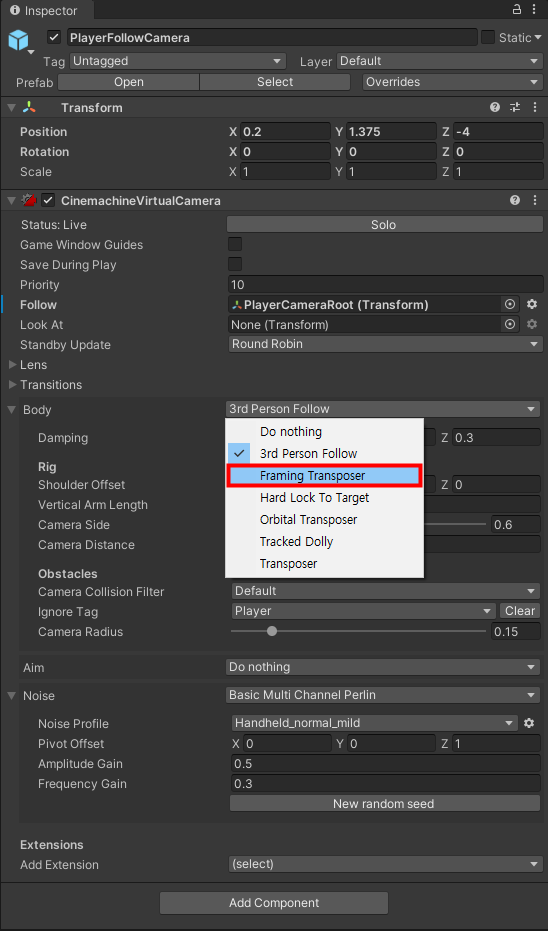Open the Noise type dropdown
This screenshot has width=548, height=931.
click(383, 695)
